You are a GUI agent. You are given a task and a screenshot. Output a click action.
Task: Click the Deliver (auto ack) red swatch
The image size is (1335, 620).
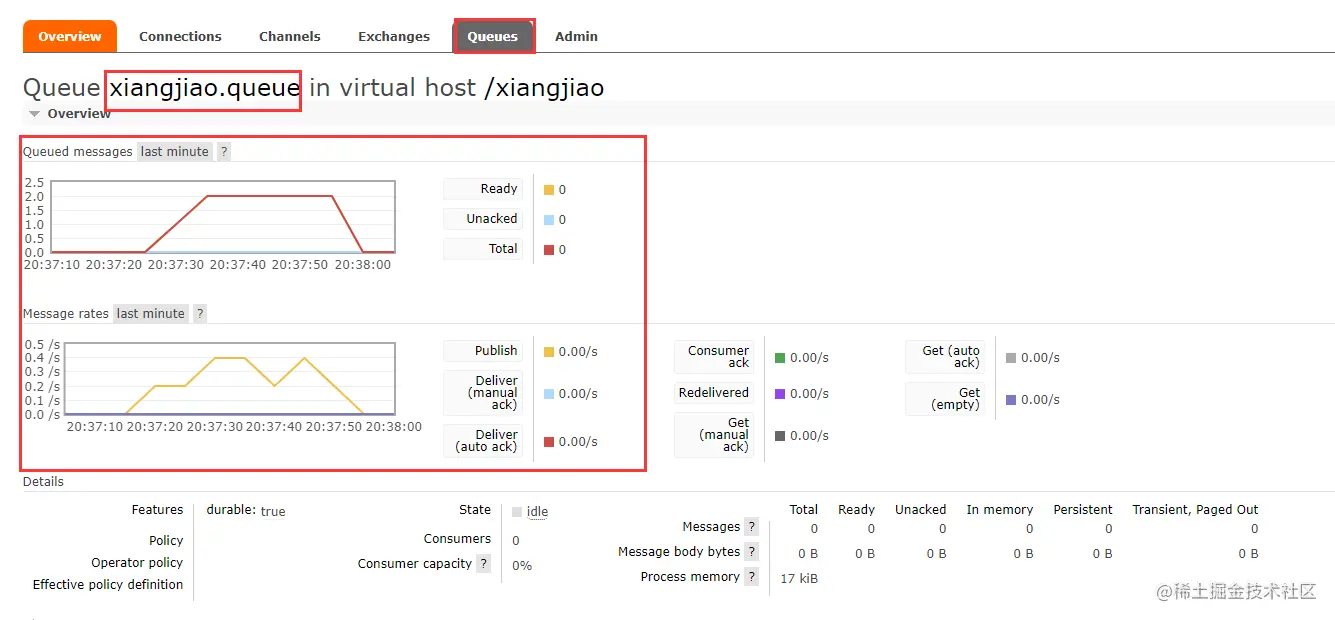click(x=549, y=442)
